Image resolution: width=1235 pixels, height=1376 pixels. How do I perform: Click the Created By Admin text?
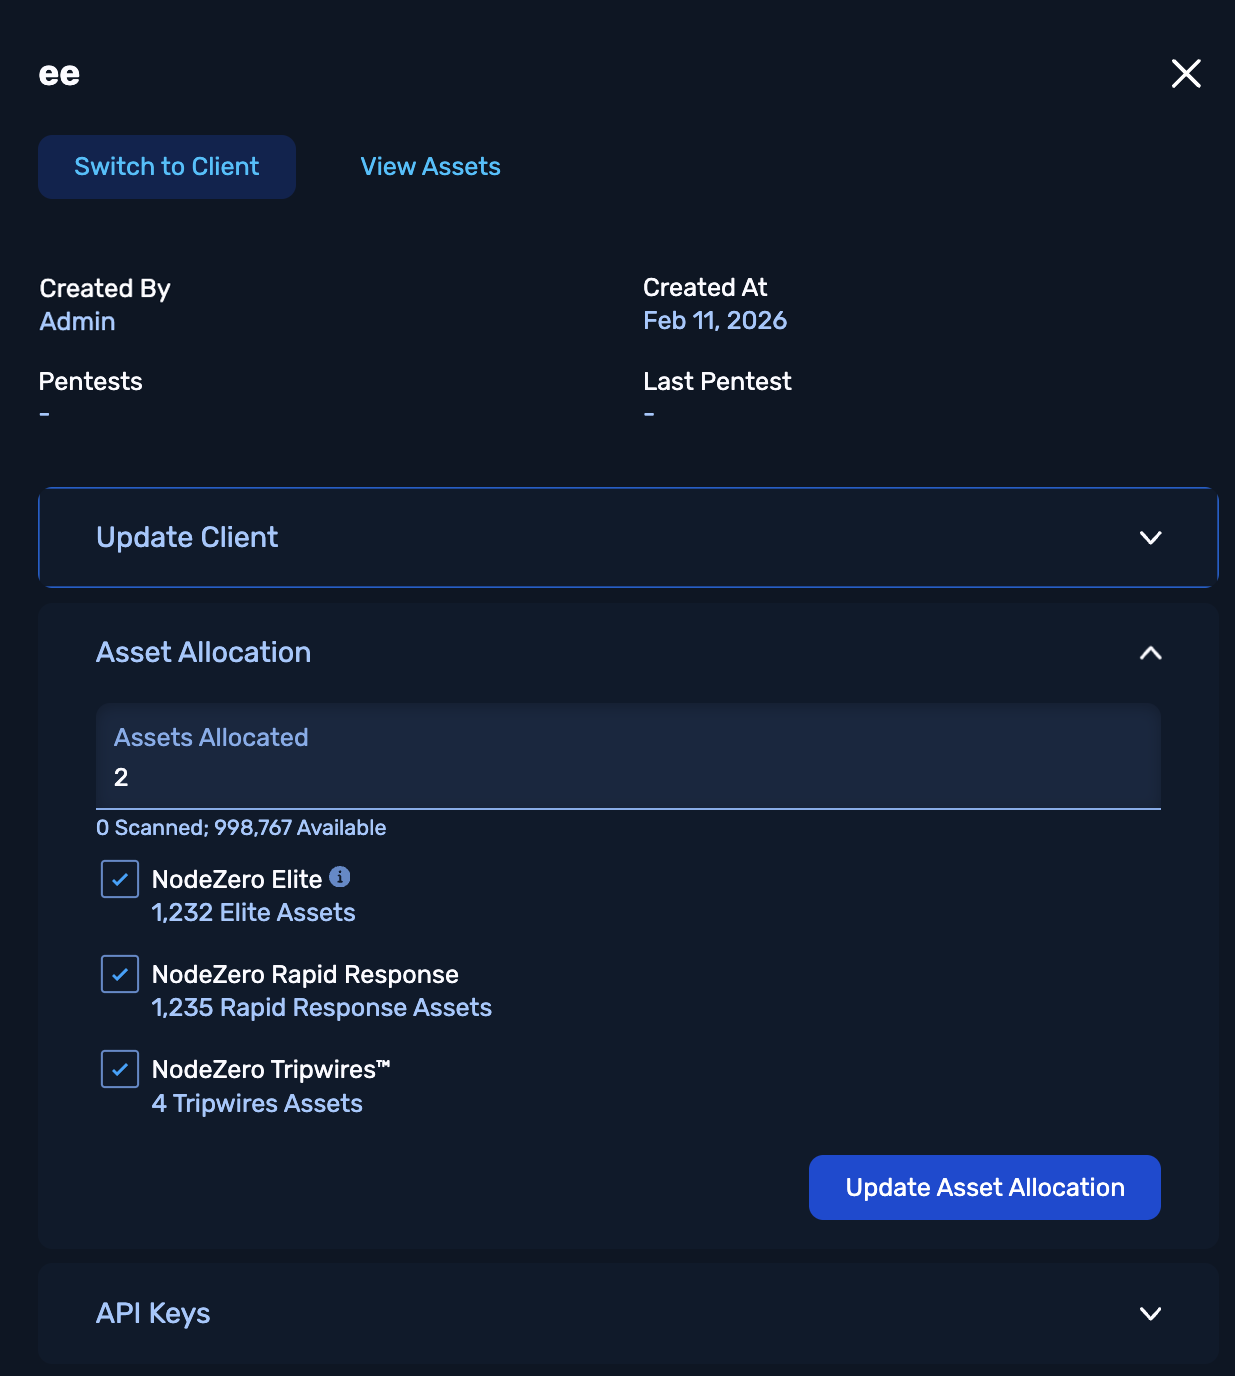(77, 321)
